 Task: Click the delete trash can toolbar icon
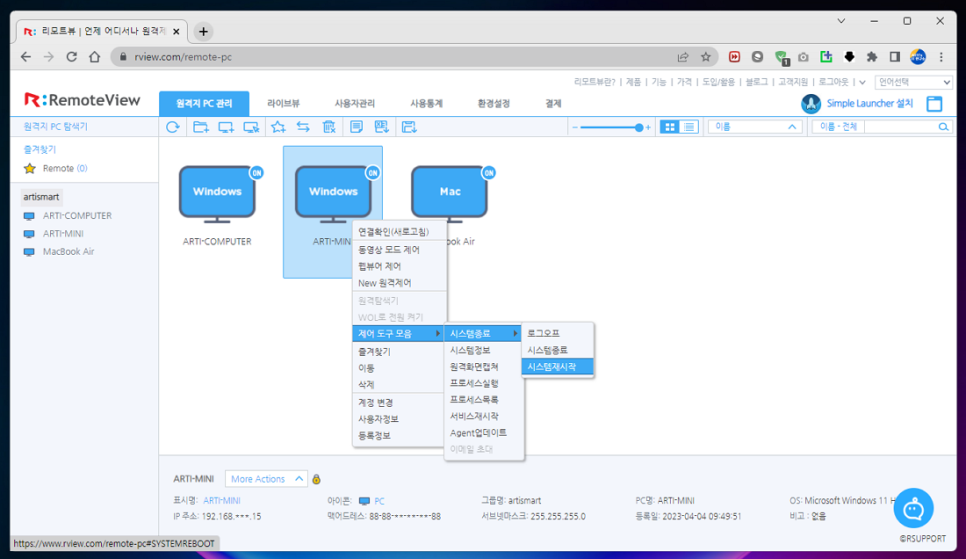tap(329, 127)
